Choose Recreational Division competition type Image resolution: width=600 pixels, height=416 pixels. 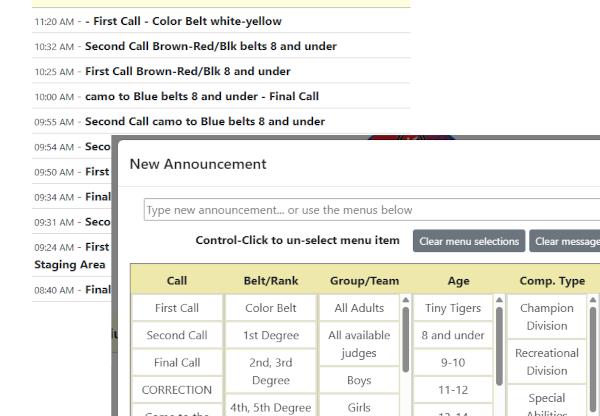546,362
